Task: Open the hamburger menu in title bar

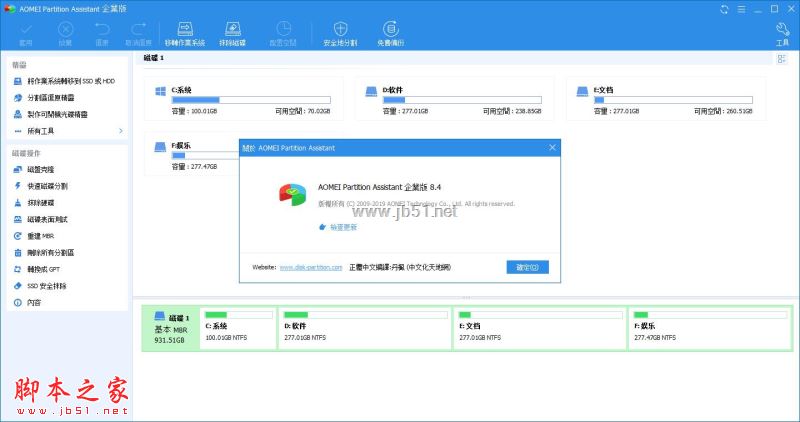Action: coord(741,9)
